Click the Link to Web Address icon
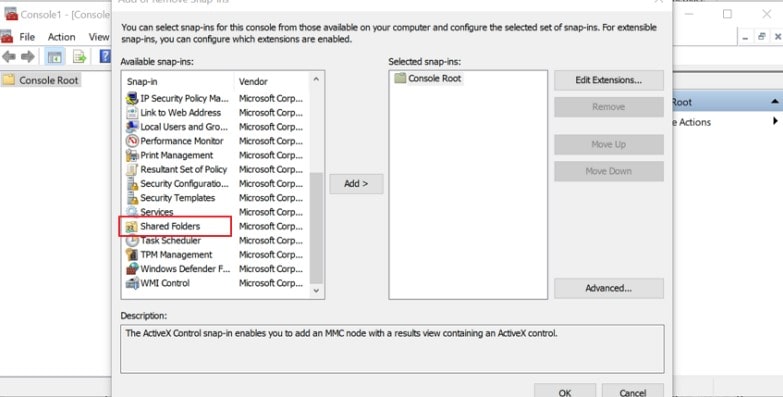 click(x=132, y=112)
